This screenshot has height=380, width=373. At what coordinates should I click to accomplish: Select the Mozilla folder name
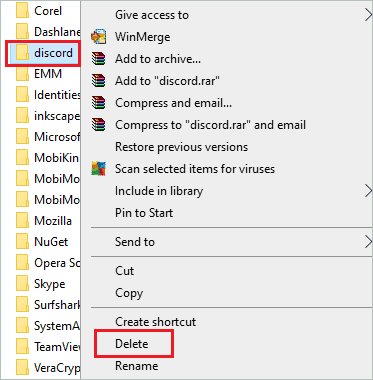[x=53, y=221]
